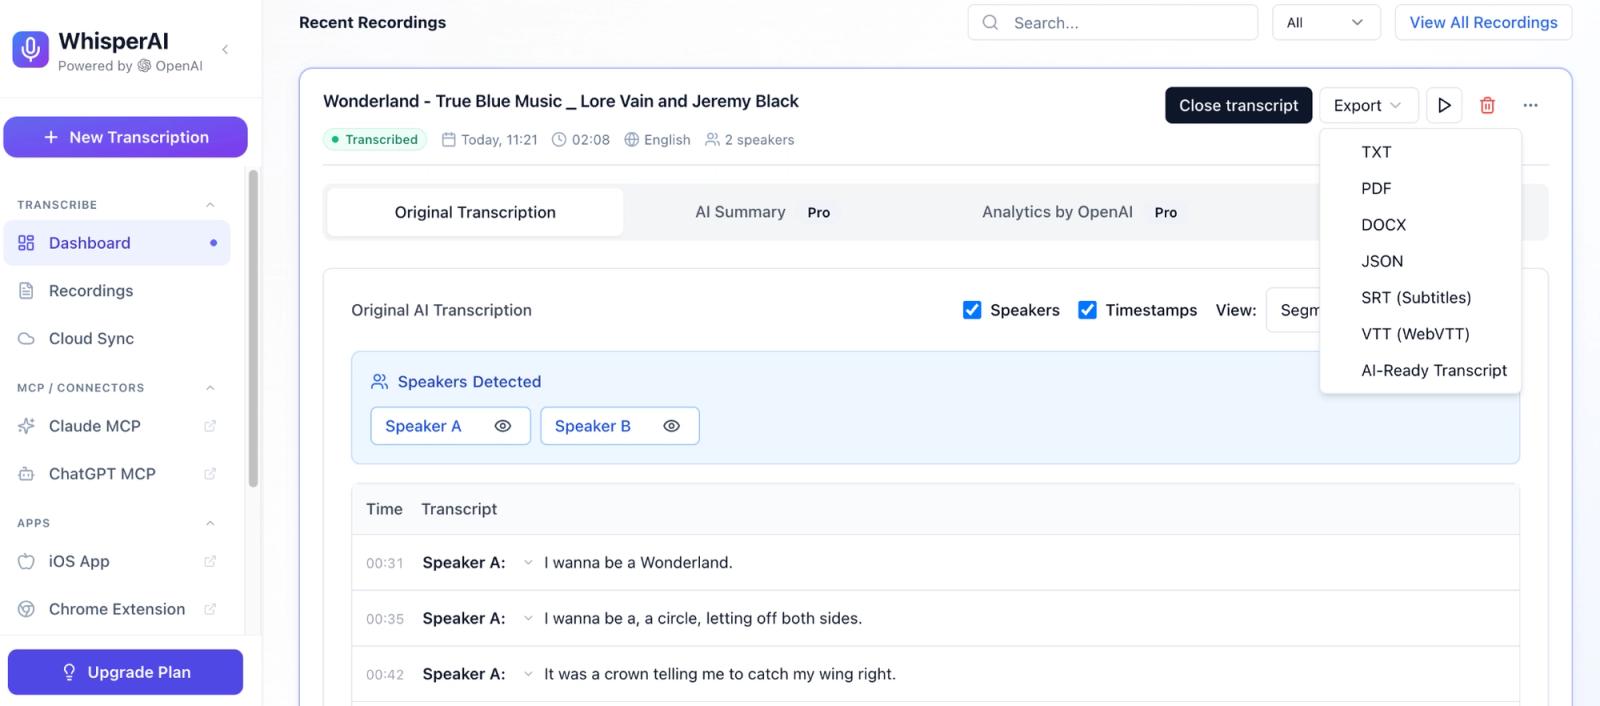Toggle Speaker A visibility eye
1600x706 pixels.
pyautogui.click(x=503, y=426)
